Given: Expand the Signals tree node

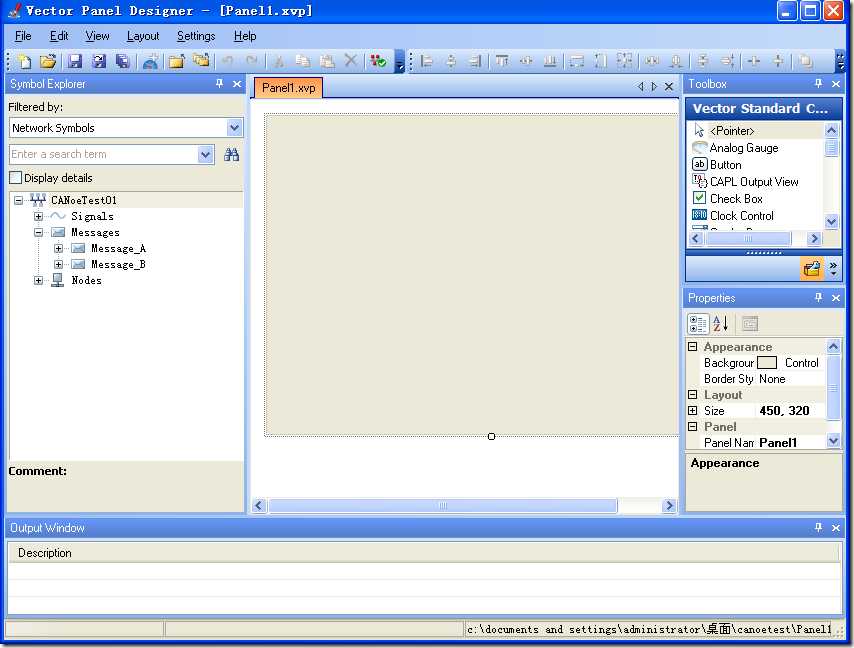Looking at the screenshot, I should pyautogui.click(x=38, y=216).
